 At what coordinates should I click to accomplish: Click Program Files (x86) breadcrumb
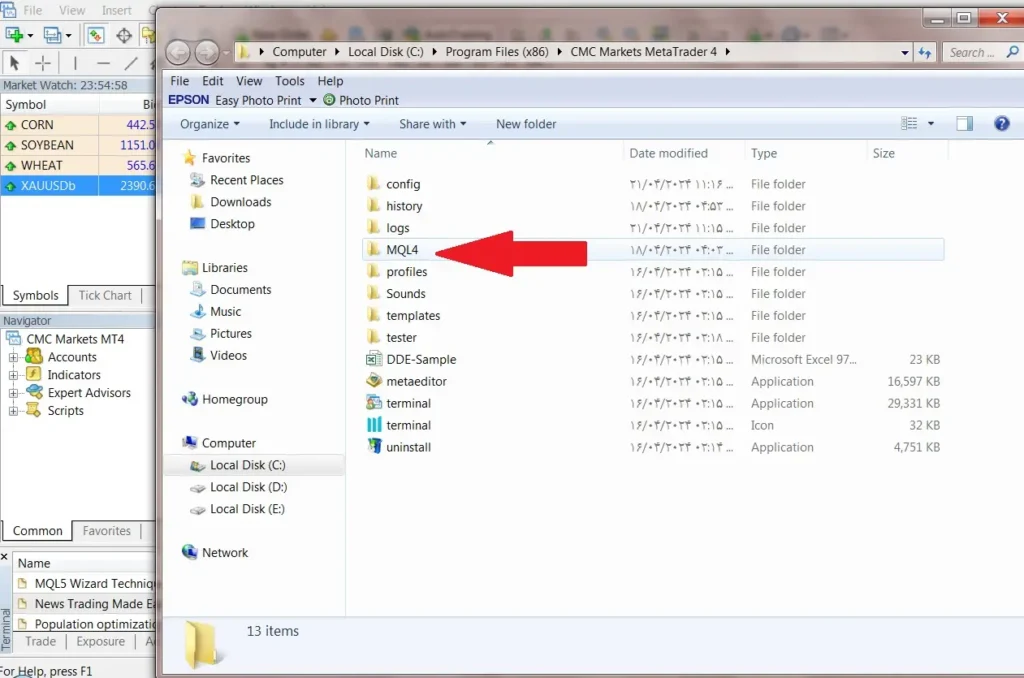(496, 52)
